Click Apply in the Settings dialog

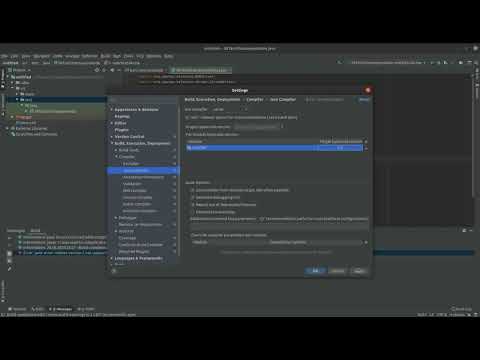pos(359,271)
